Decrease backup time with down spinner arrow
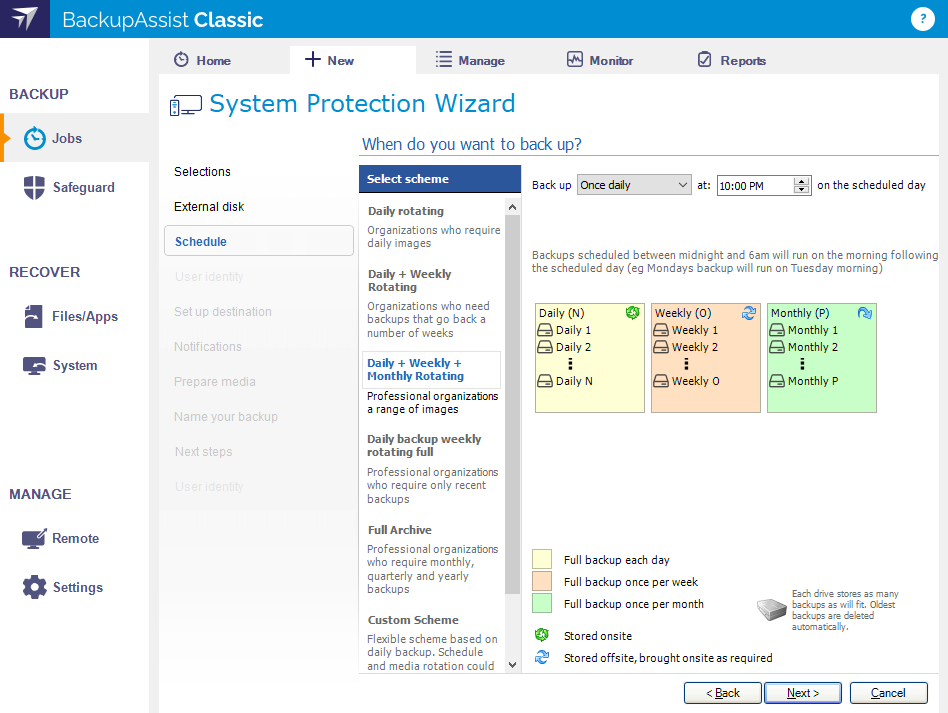Screen dimensions: 948x713 (x=802, y=189)
